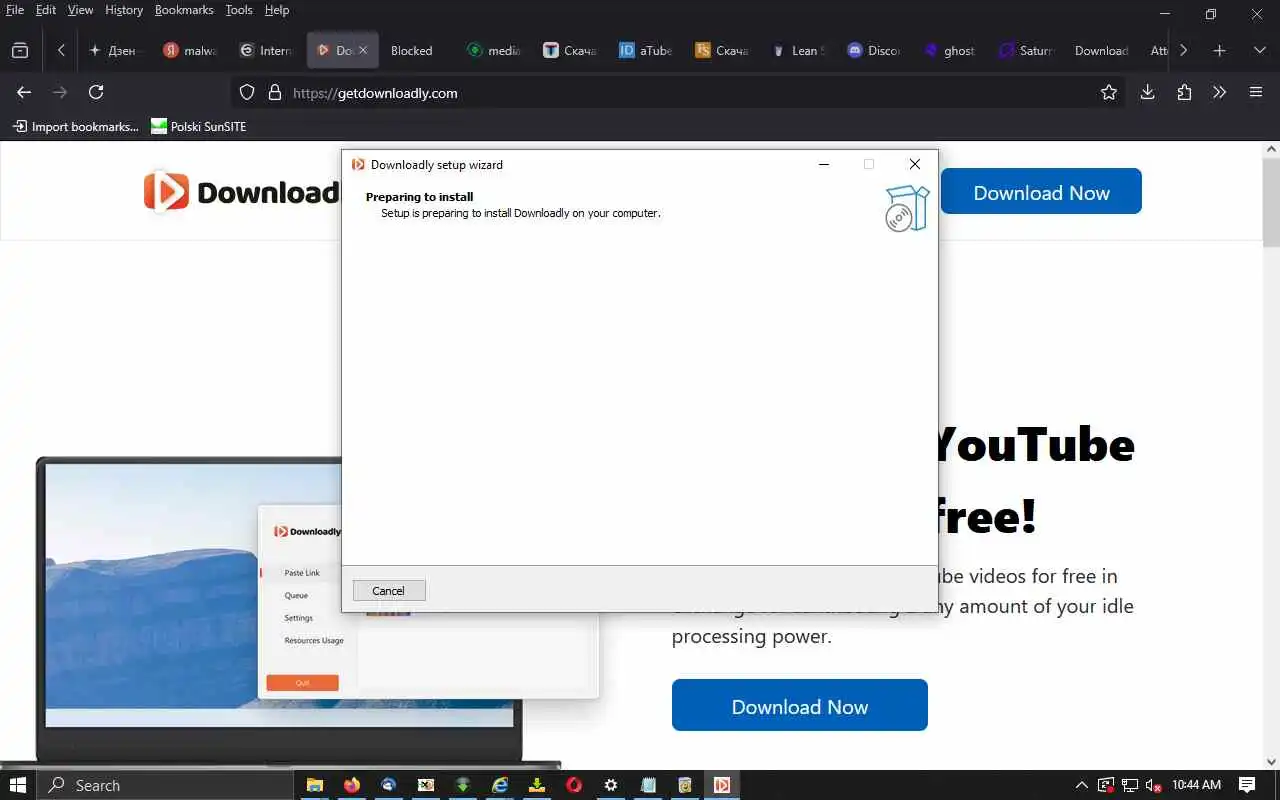
Task: Switch to the ghost tab
Action: pos(949,50)
